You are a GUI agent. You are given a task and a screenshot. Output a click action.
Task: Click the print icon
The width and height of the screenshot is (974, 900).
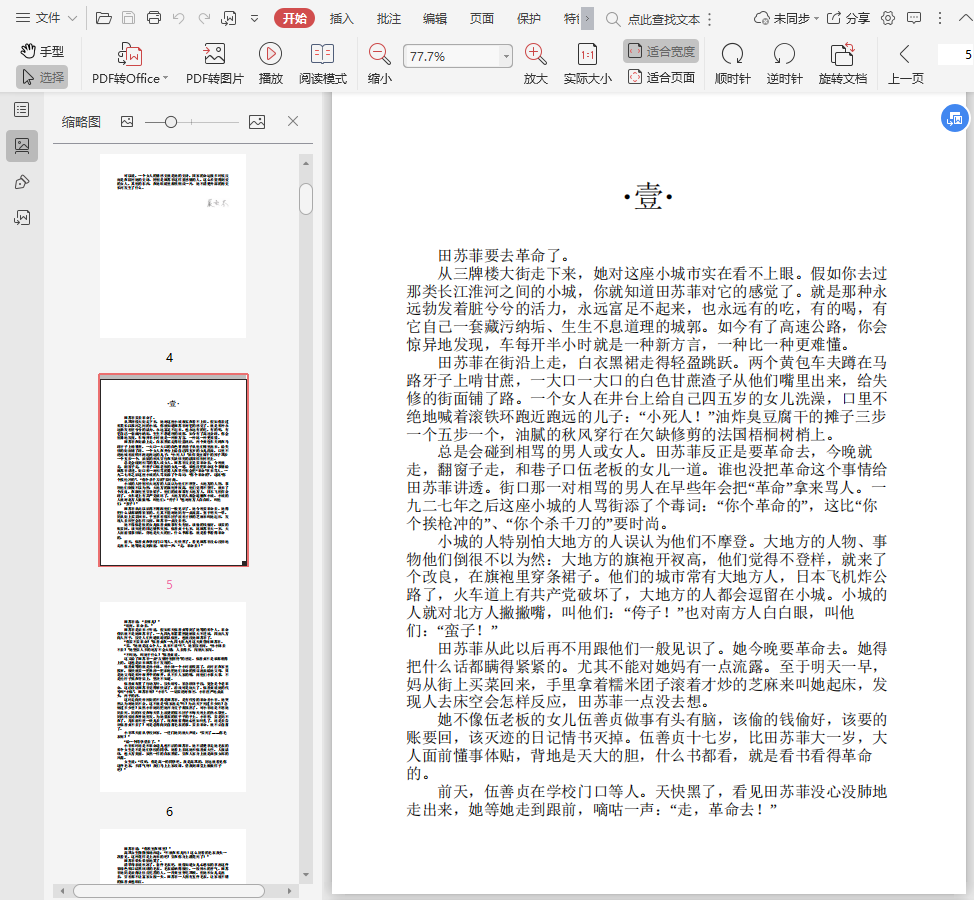[x=153, y=18]
